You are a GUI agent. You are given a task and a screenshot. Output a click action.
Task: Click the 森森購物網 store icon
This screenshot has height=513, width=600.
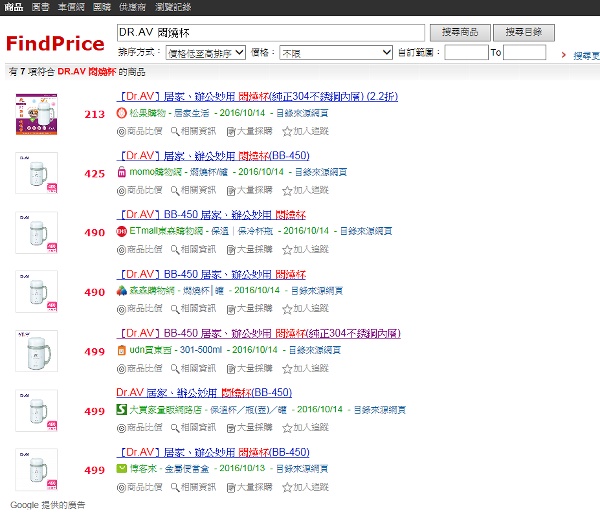[121, 291]
